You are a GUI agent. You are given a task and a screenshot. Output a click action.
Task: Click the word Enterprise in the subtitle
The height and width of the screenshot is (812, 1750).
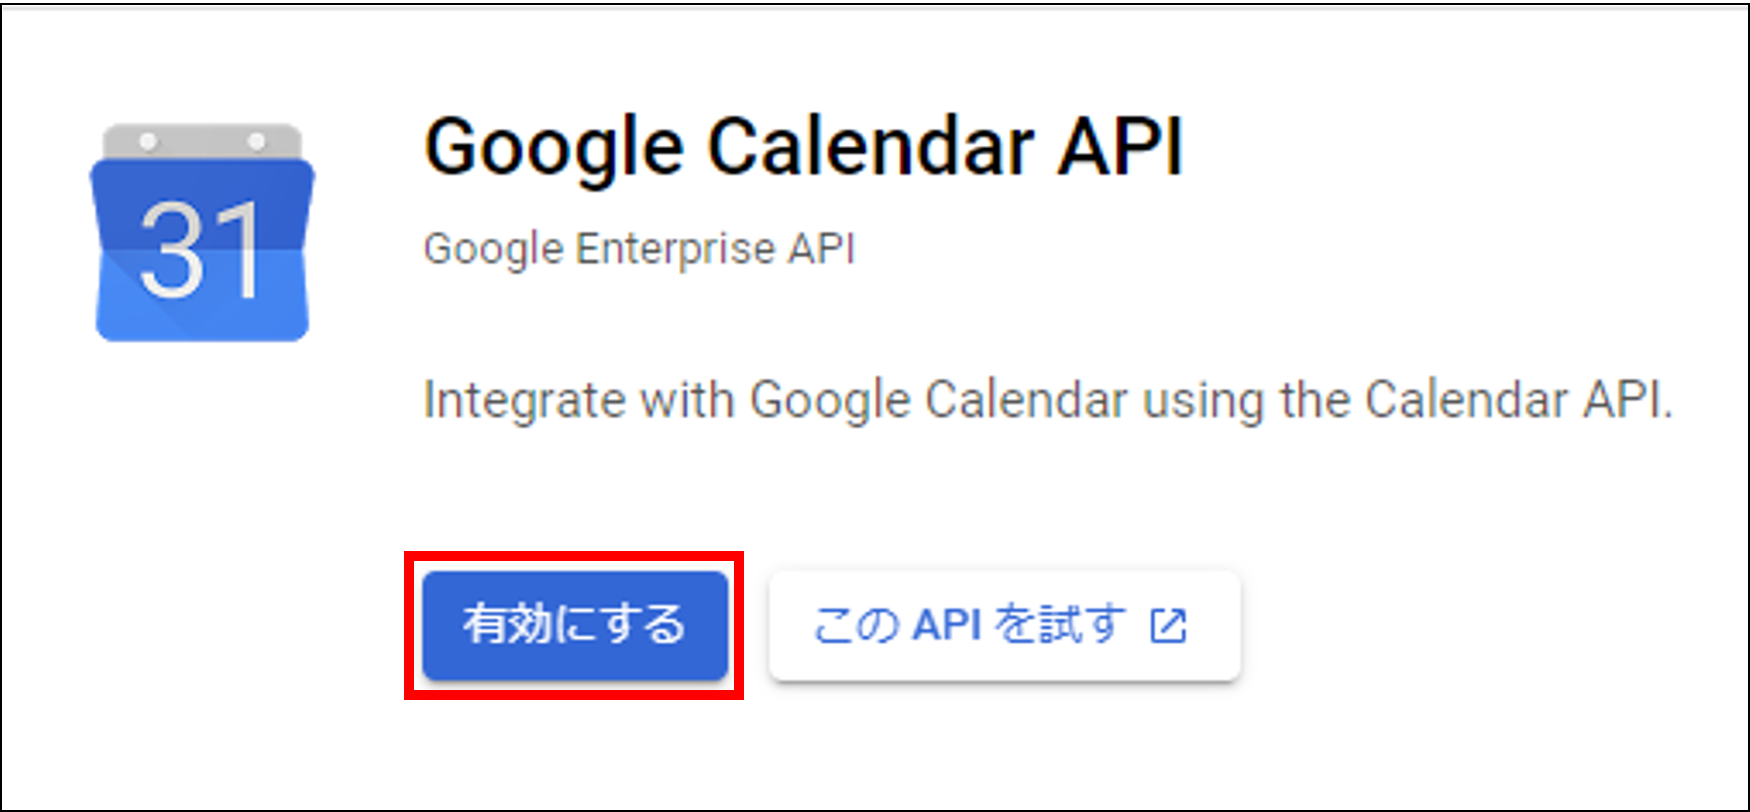pos(675,249)
